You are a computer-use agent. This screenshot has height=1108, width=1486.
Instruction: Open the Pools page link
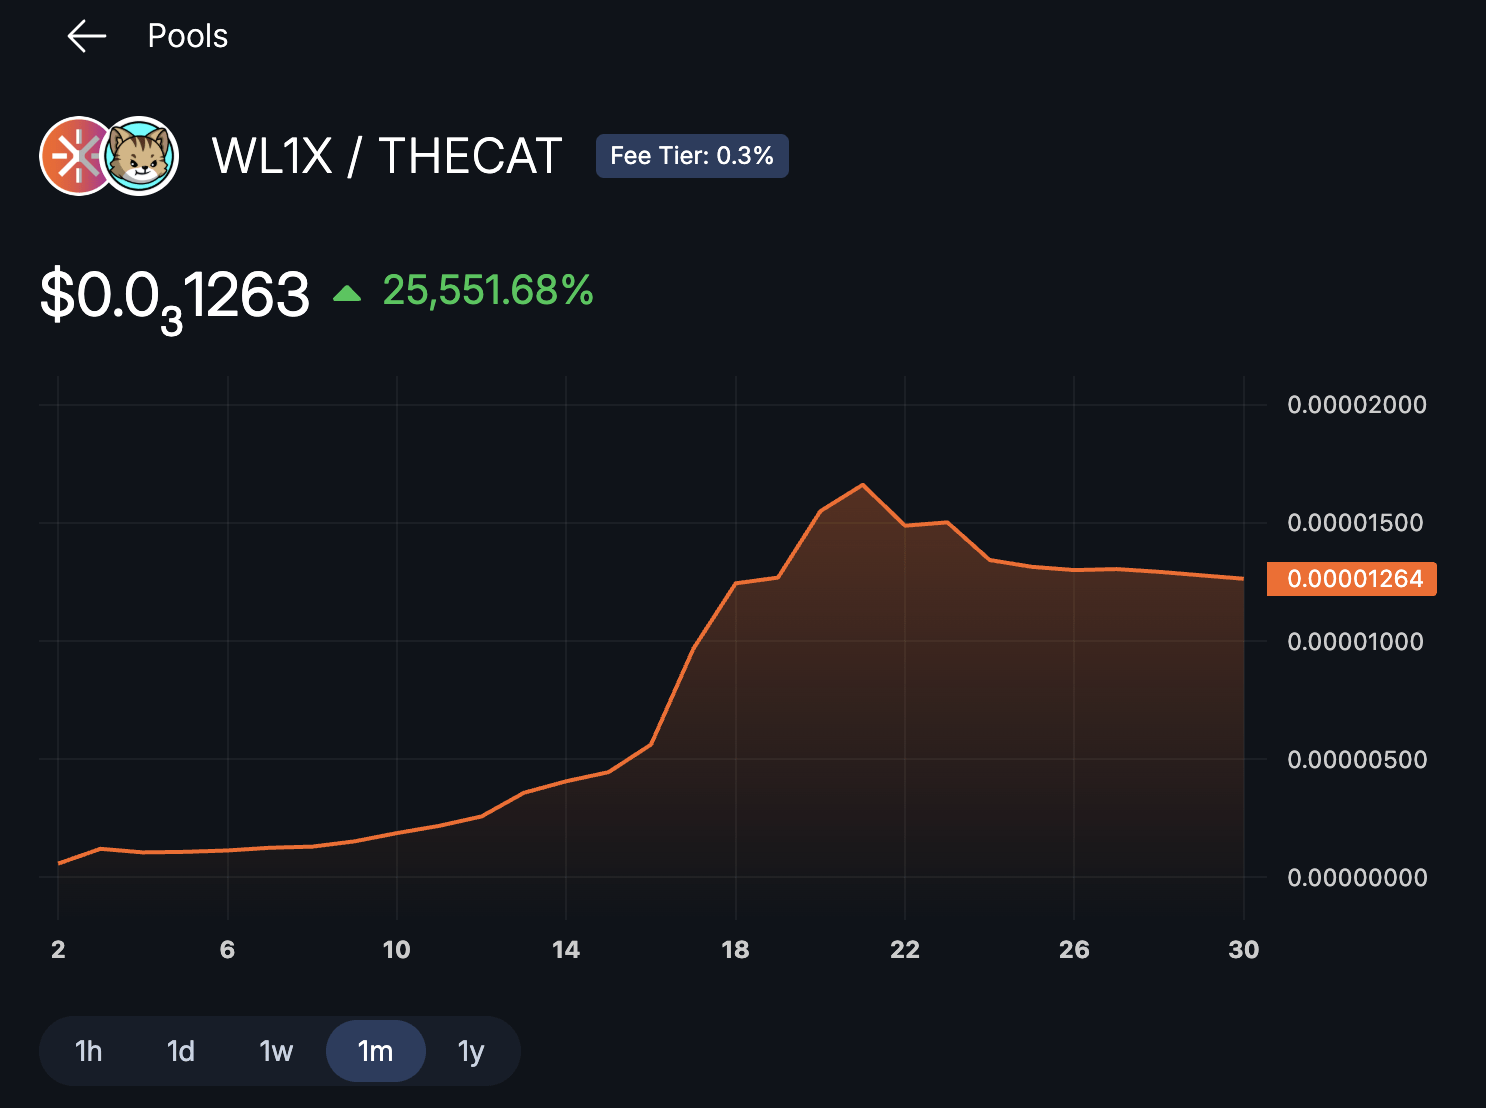tap(188, 37)
